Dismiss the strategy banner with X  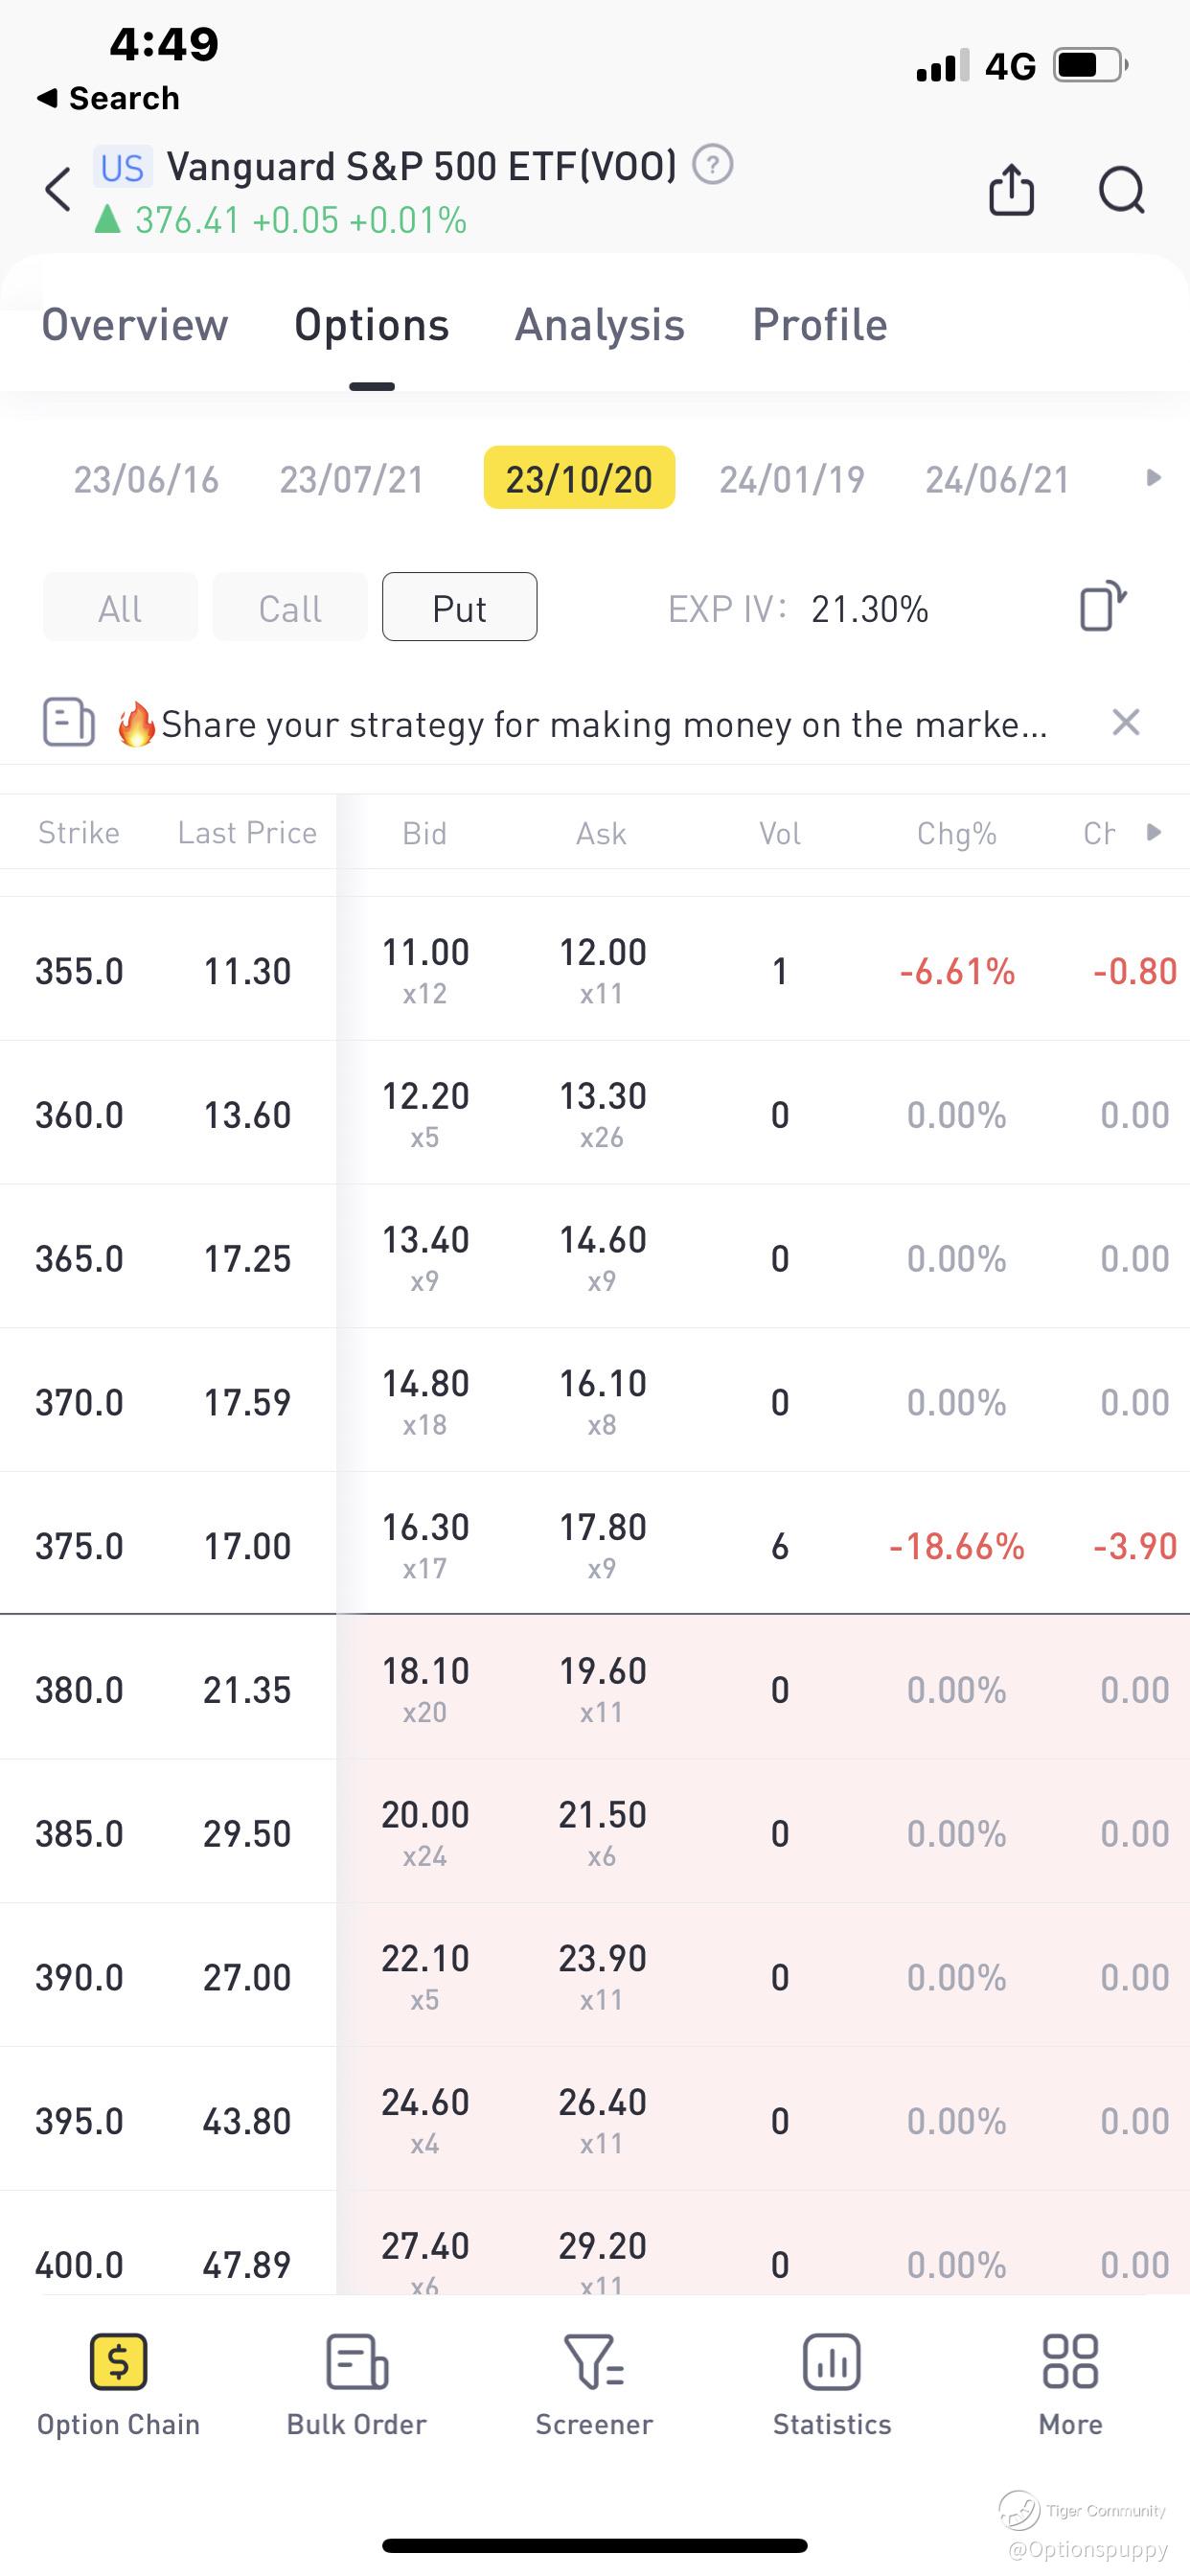click(1126, 722)
